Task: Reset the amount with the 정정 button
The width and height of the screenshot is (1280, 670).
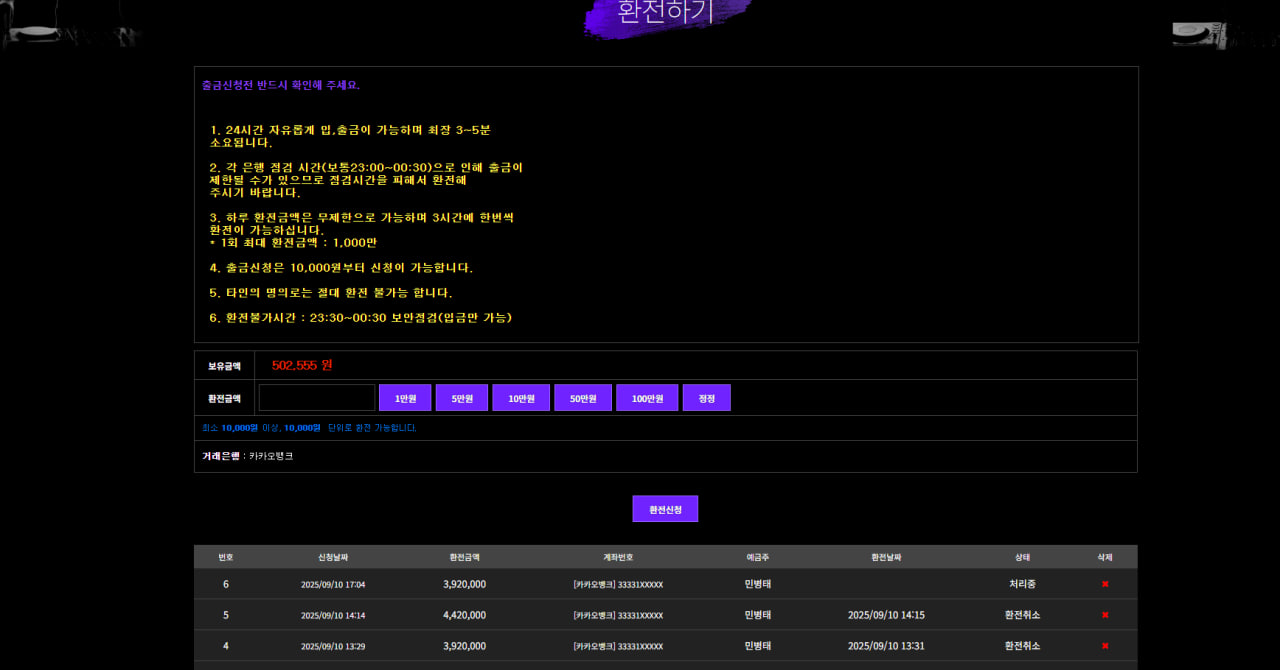Action: tap(706, 398)
